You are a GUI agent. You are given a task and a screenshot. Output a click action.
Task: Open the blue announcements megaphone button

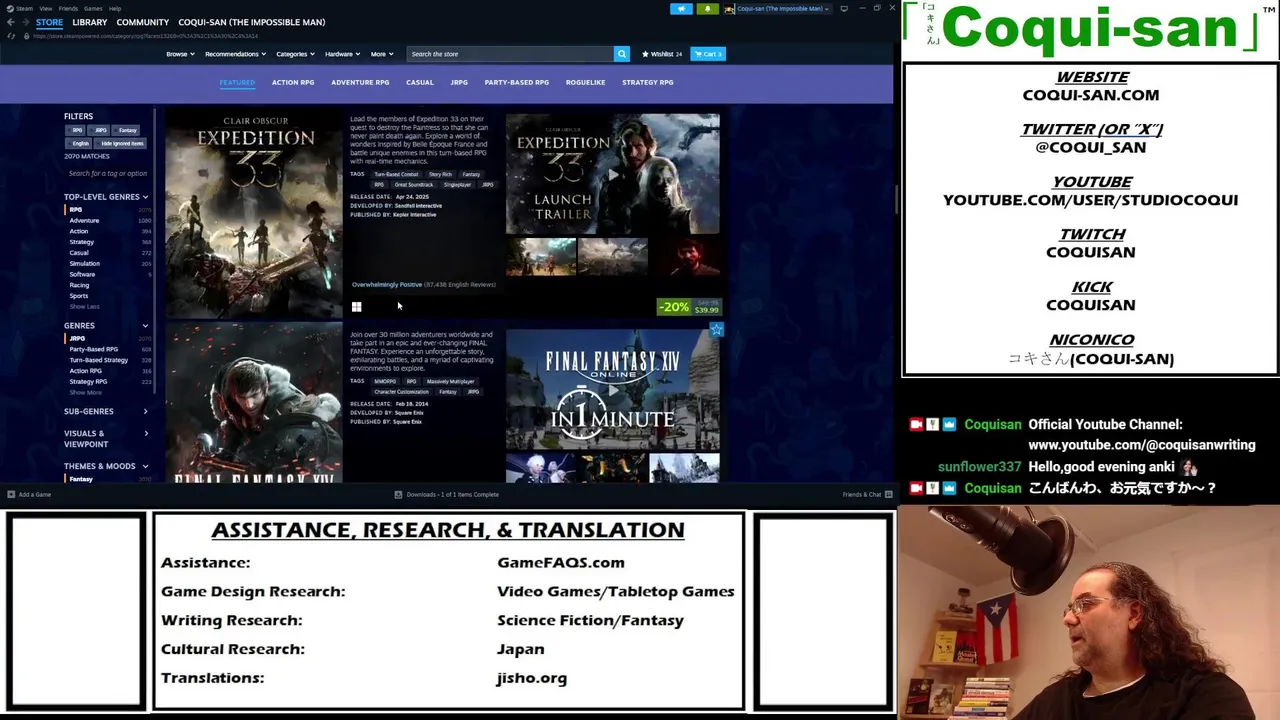pyautogui.click(x=681, y=9)
